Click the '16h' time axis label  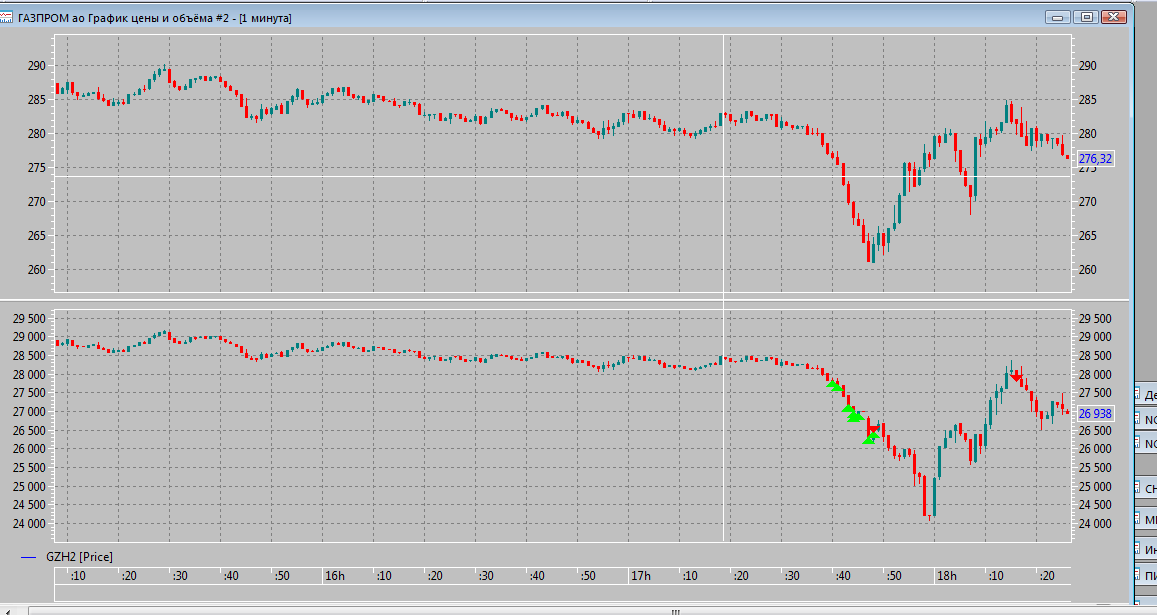click(334, 576)
